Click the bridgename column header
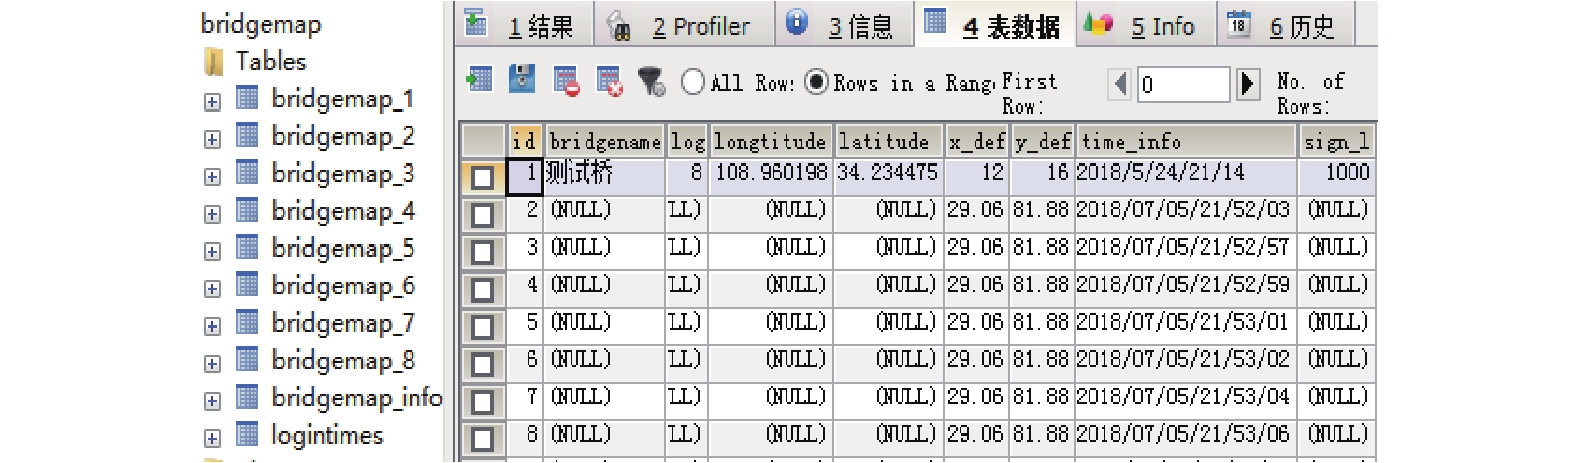The height and width of the screenshot is (463, 1575). pos(604,142)
